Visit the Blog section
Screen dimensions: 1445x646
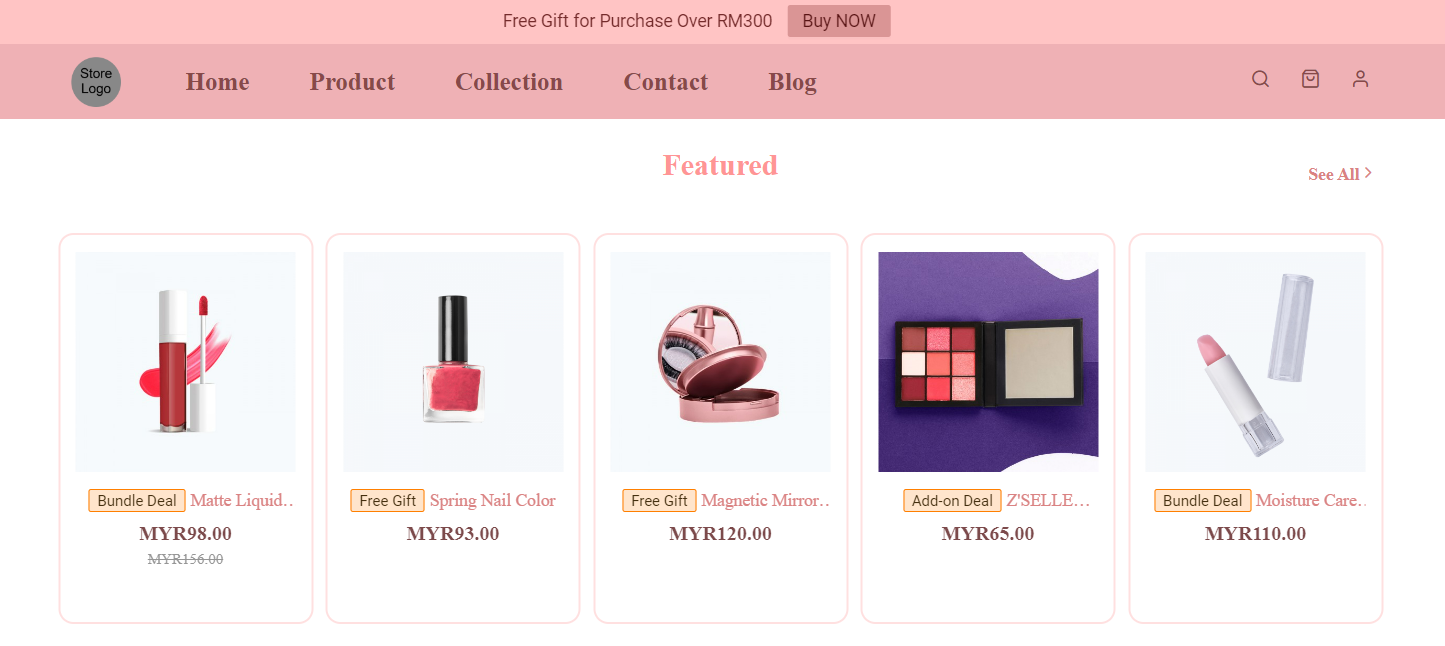(792, 82)
